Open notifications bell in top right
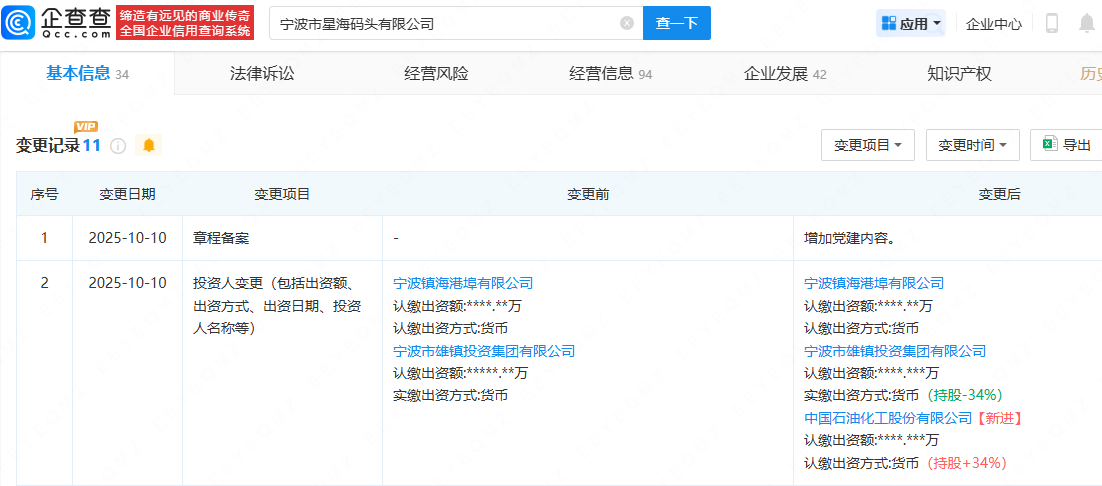 (x=1086, y=23)
